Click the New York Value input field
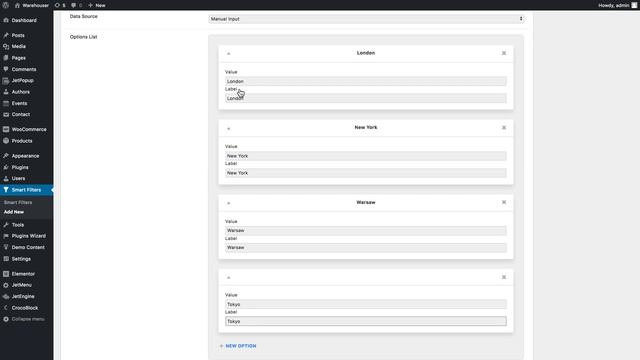The width and height of the screenshot is (640, 360). 366,156
